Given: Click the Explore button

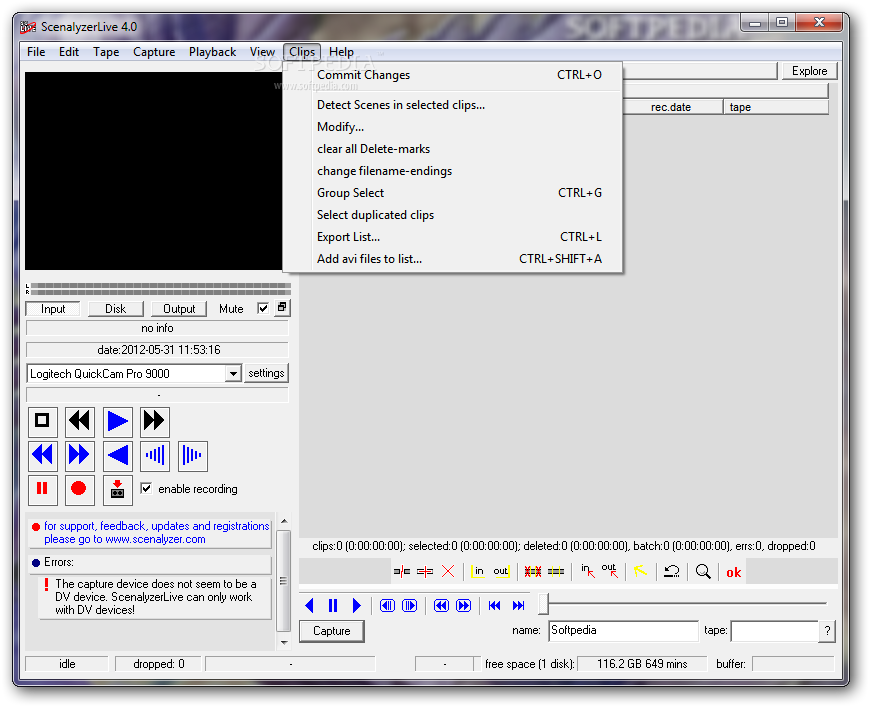Looking at the screenshot, I should click(809, 71).
